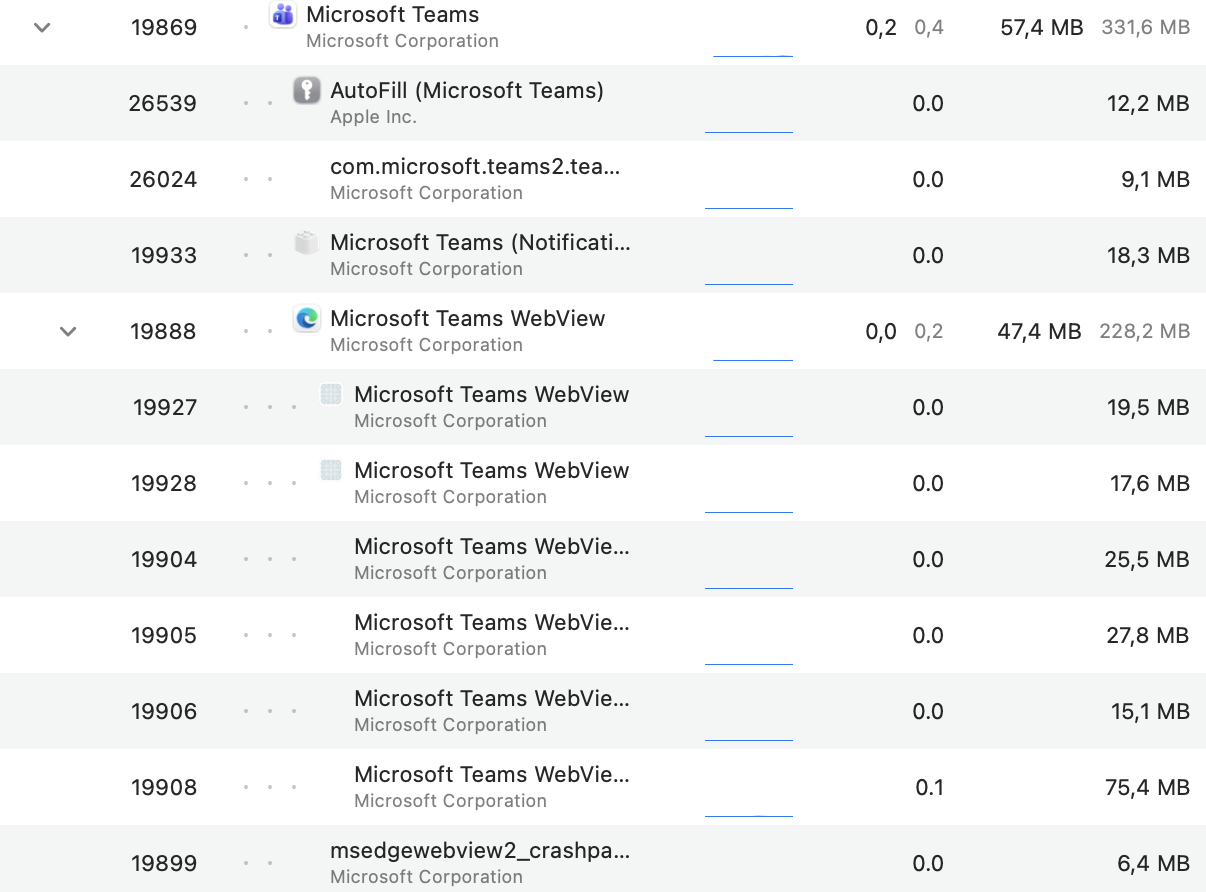Click the Edge icon for Teams WebView 19888

coord(307,318)
